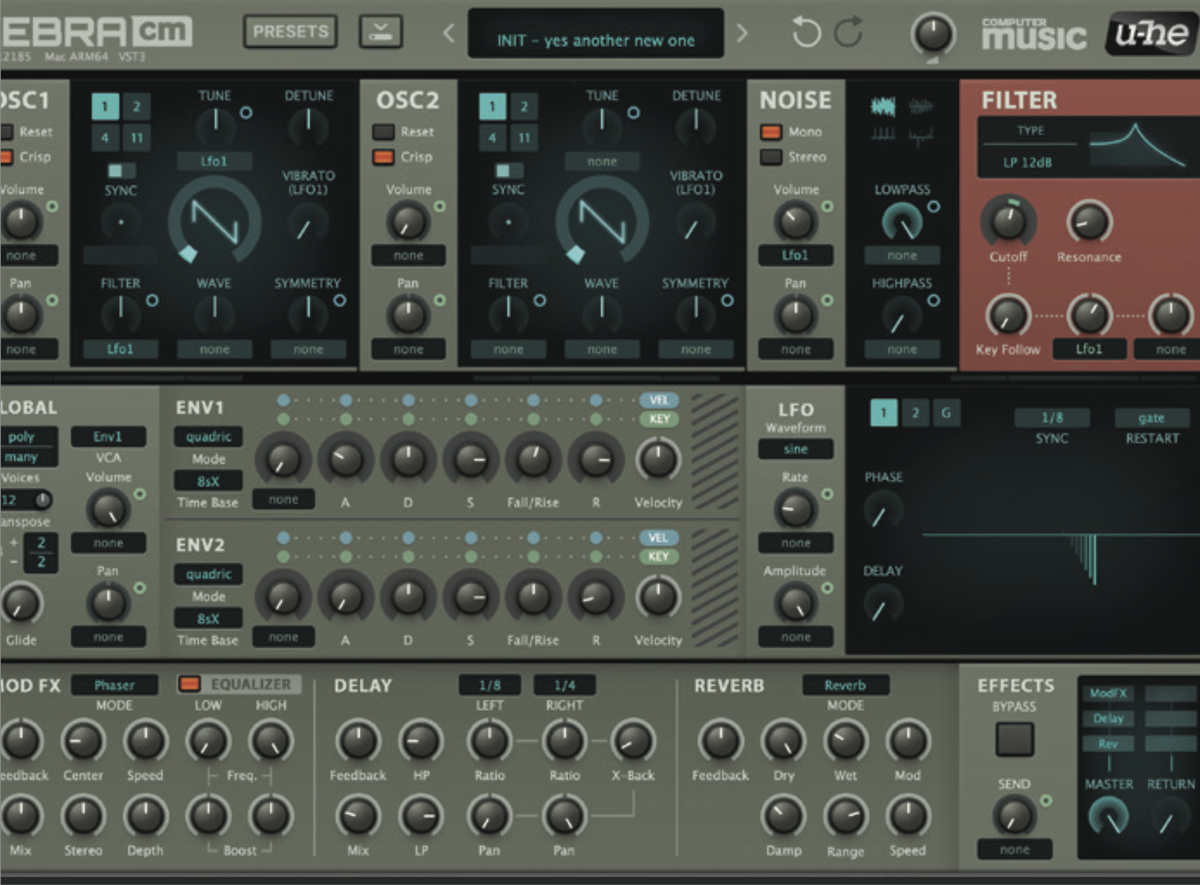Open the Delay LEFT sync dropdown showing 1/8
This screenshot has height=885, width=1200.
coord(490,685)
